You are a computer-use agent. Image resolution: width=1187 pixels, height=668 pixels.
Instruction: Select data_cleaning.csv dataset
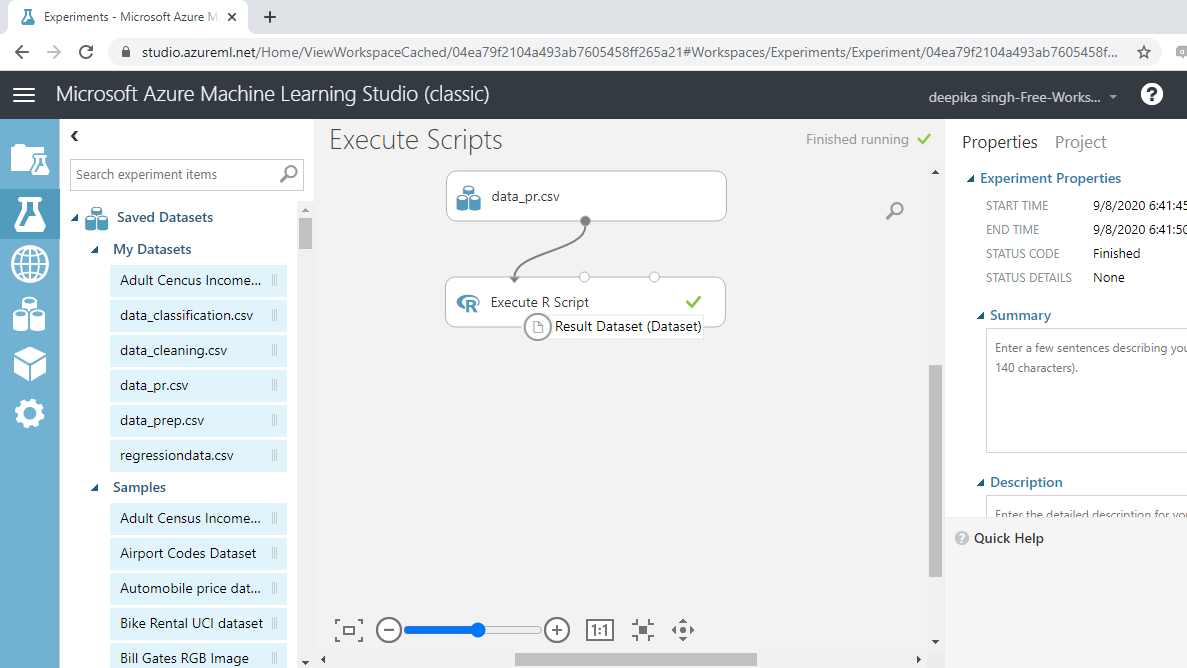198,351
